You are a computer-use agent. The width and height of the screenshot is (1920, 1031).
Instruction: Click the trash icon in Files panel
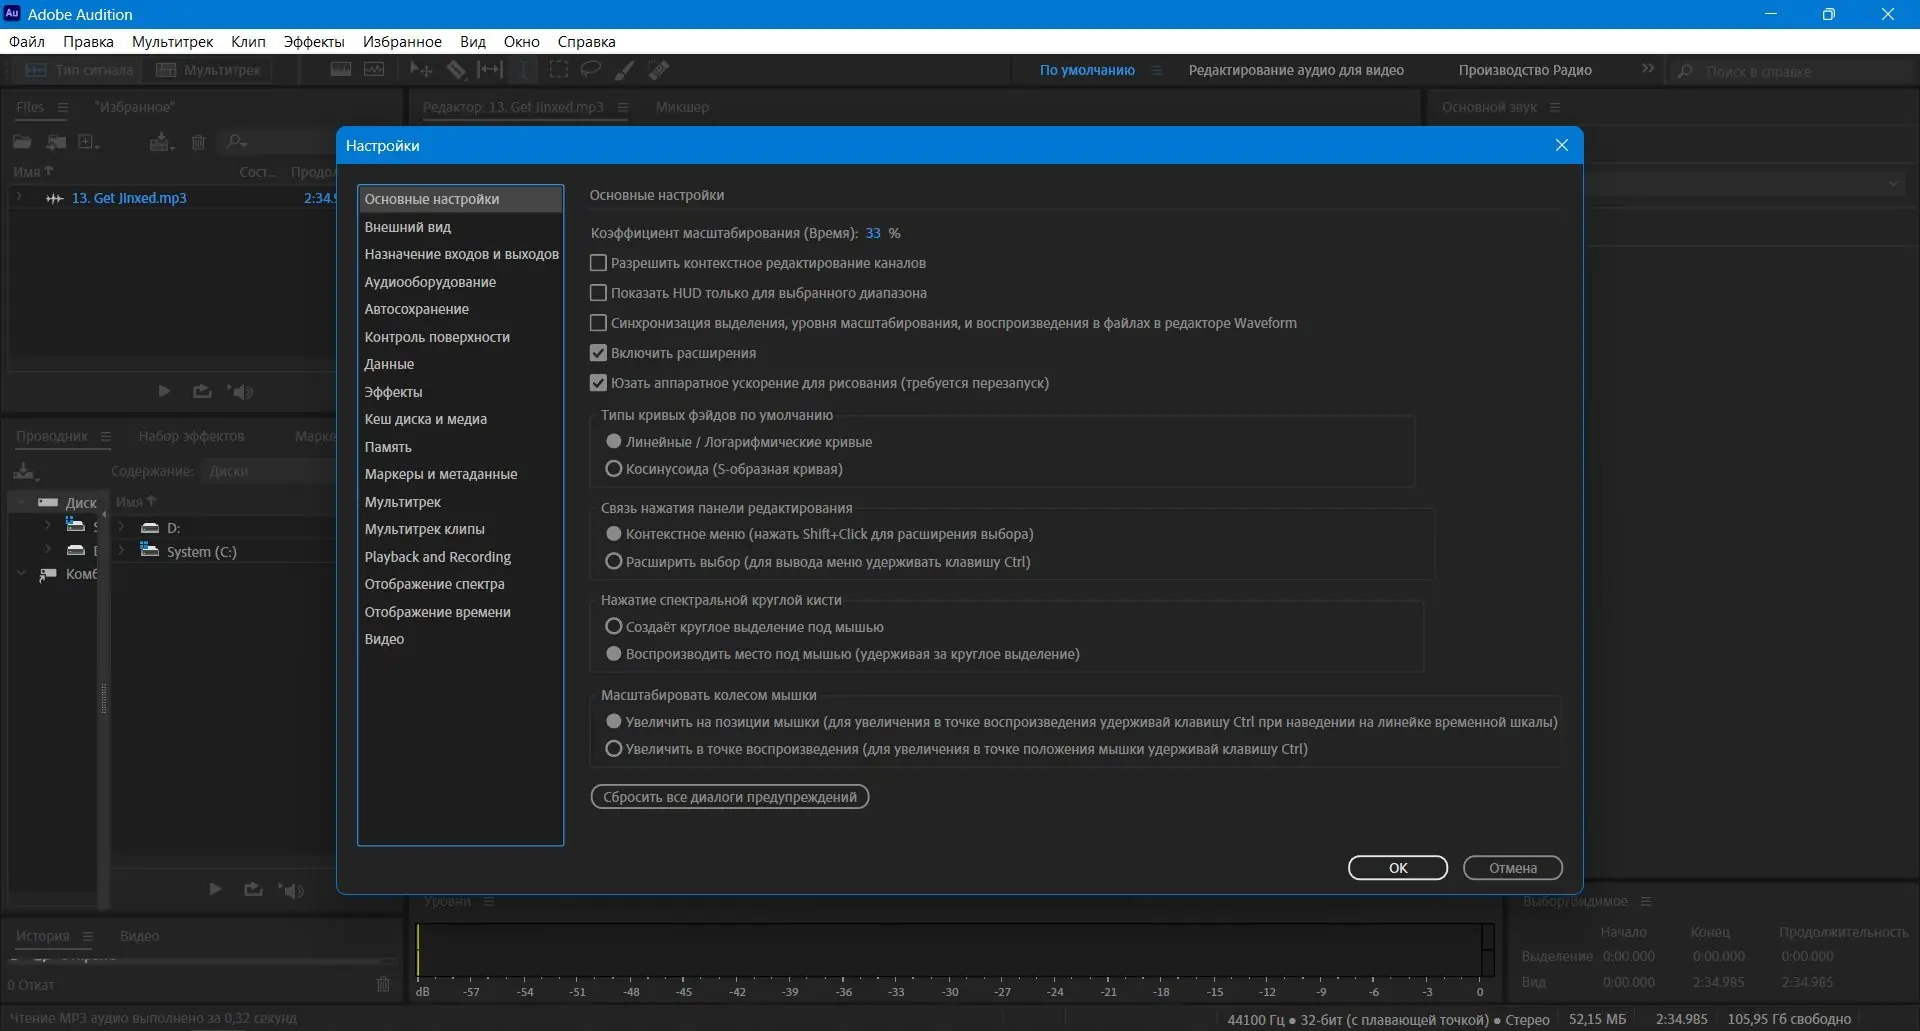[x=198, y=142]
